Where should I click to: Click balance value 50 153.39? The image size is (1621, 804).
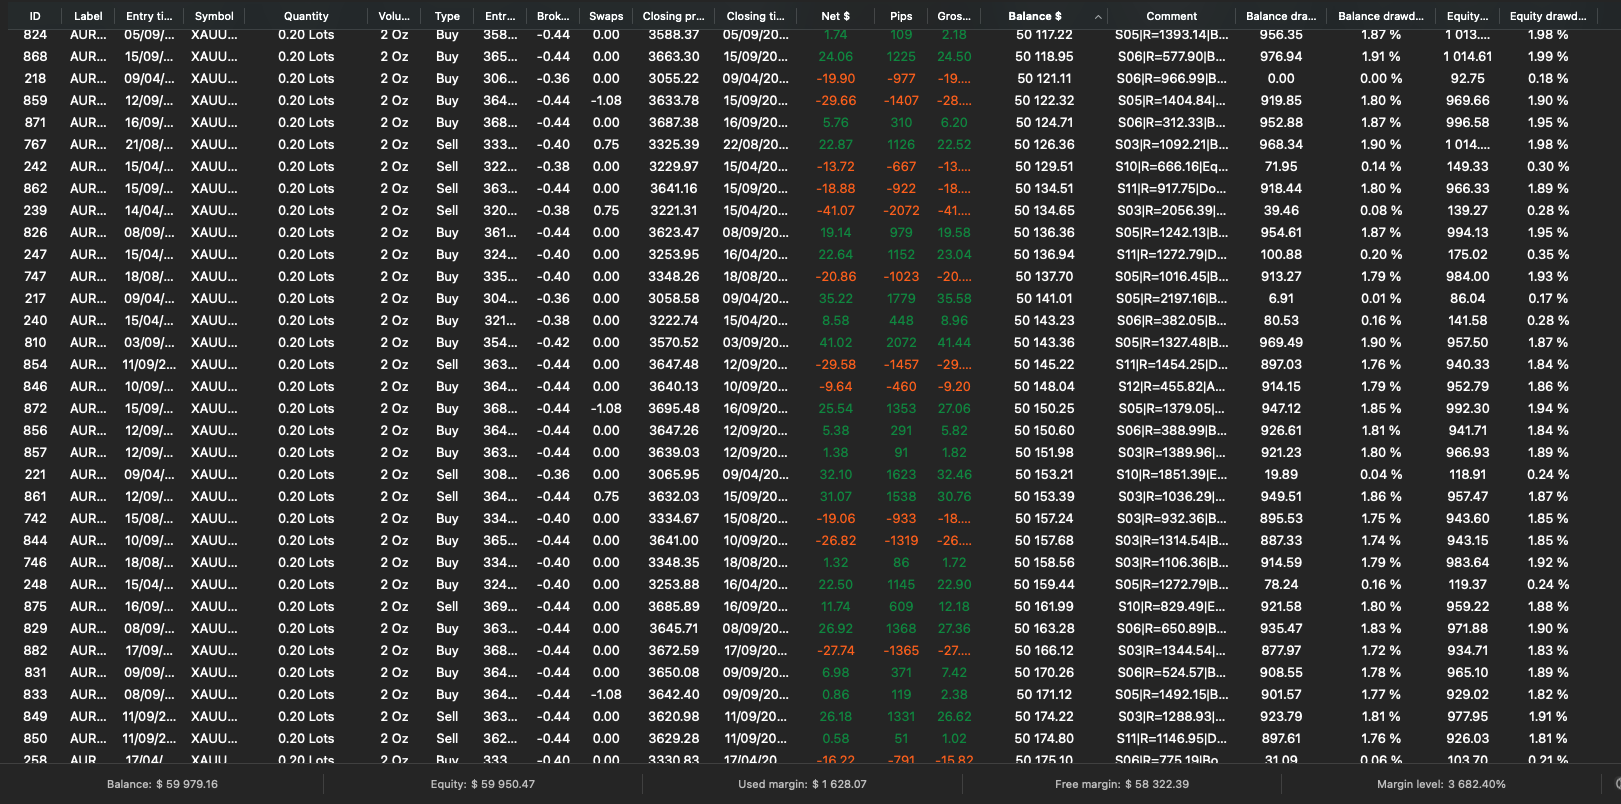(1045, 497)
